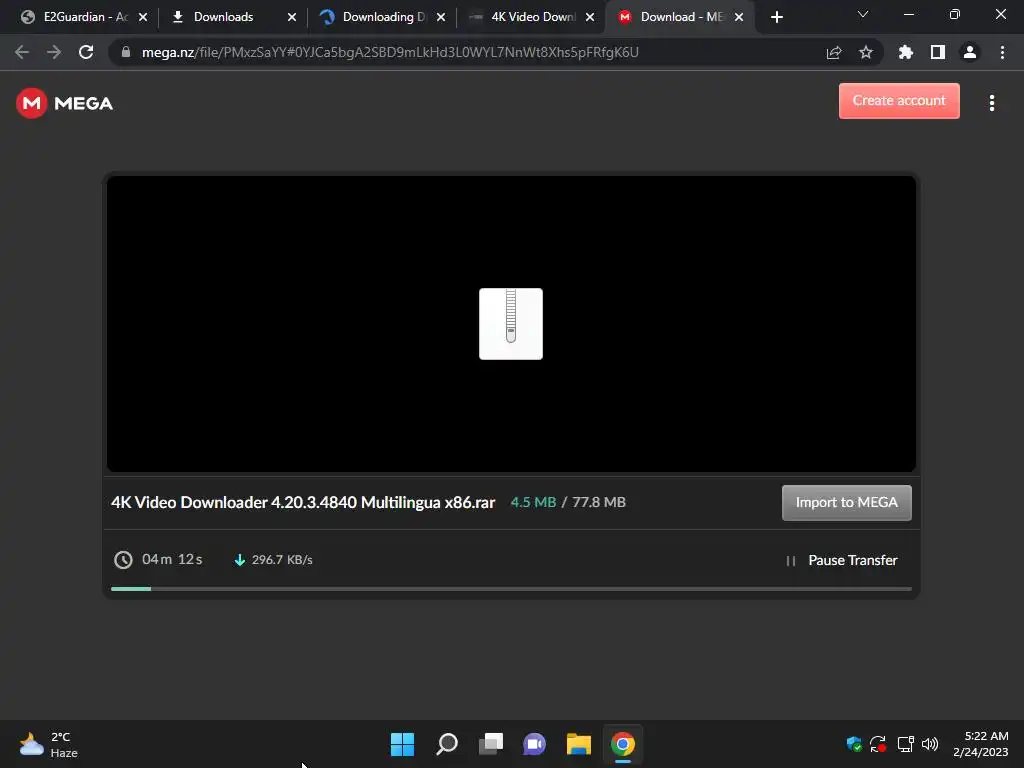Reload the current page
Viewport: 1024px width, 768px height.
coord(86,52)
